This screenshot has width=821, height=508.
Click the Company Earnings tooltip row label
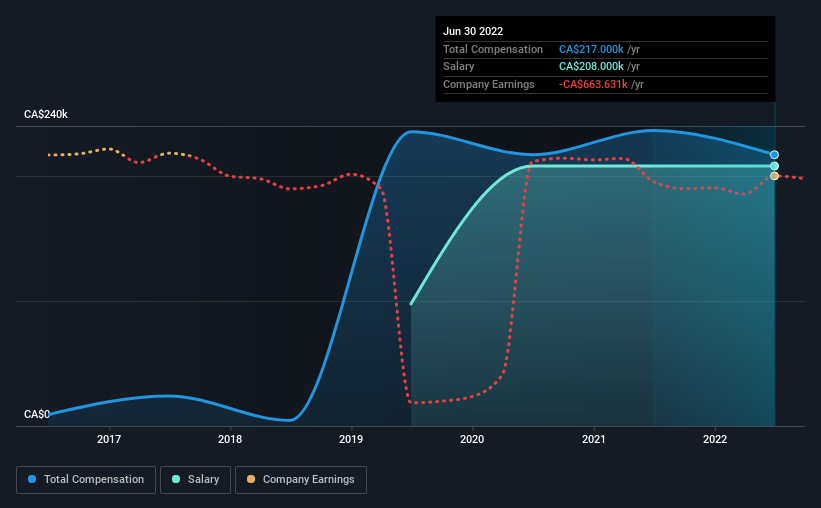tap(489, 84)
